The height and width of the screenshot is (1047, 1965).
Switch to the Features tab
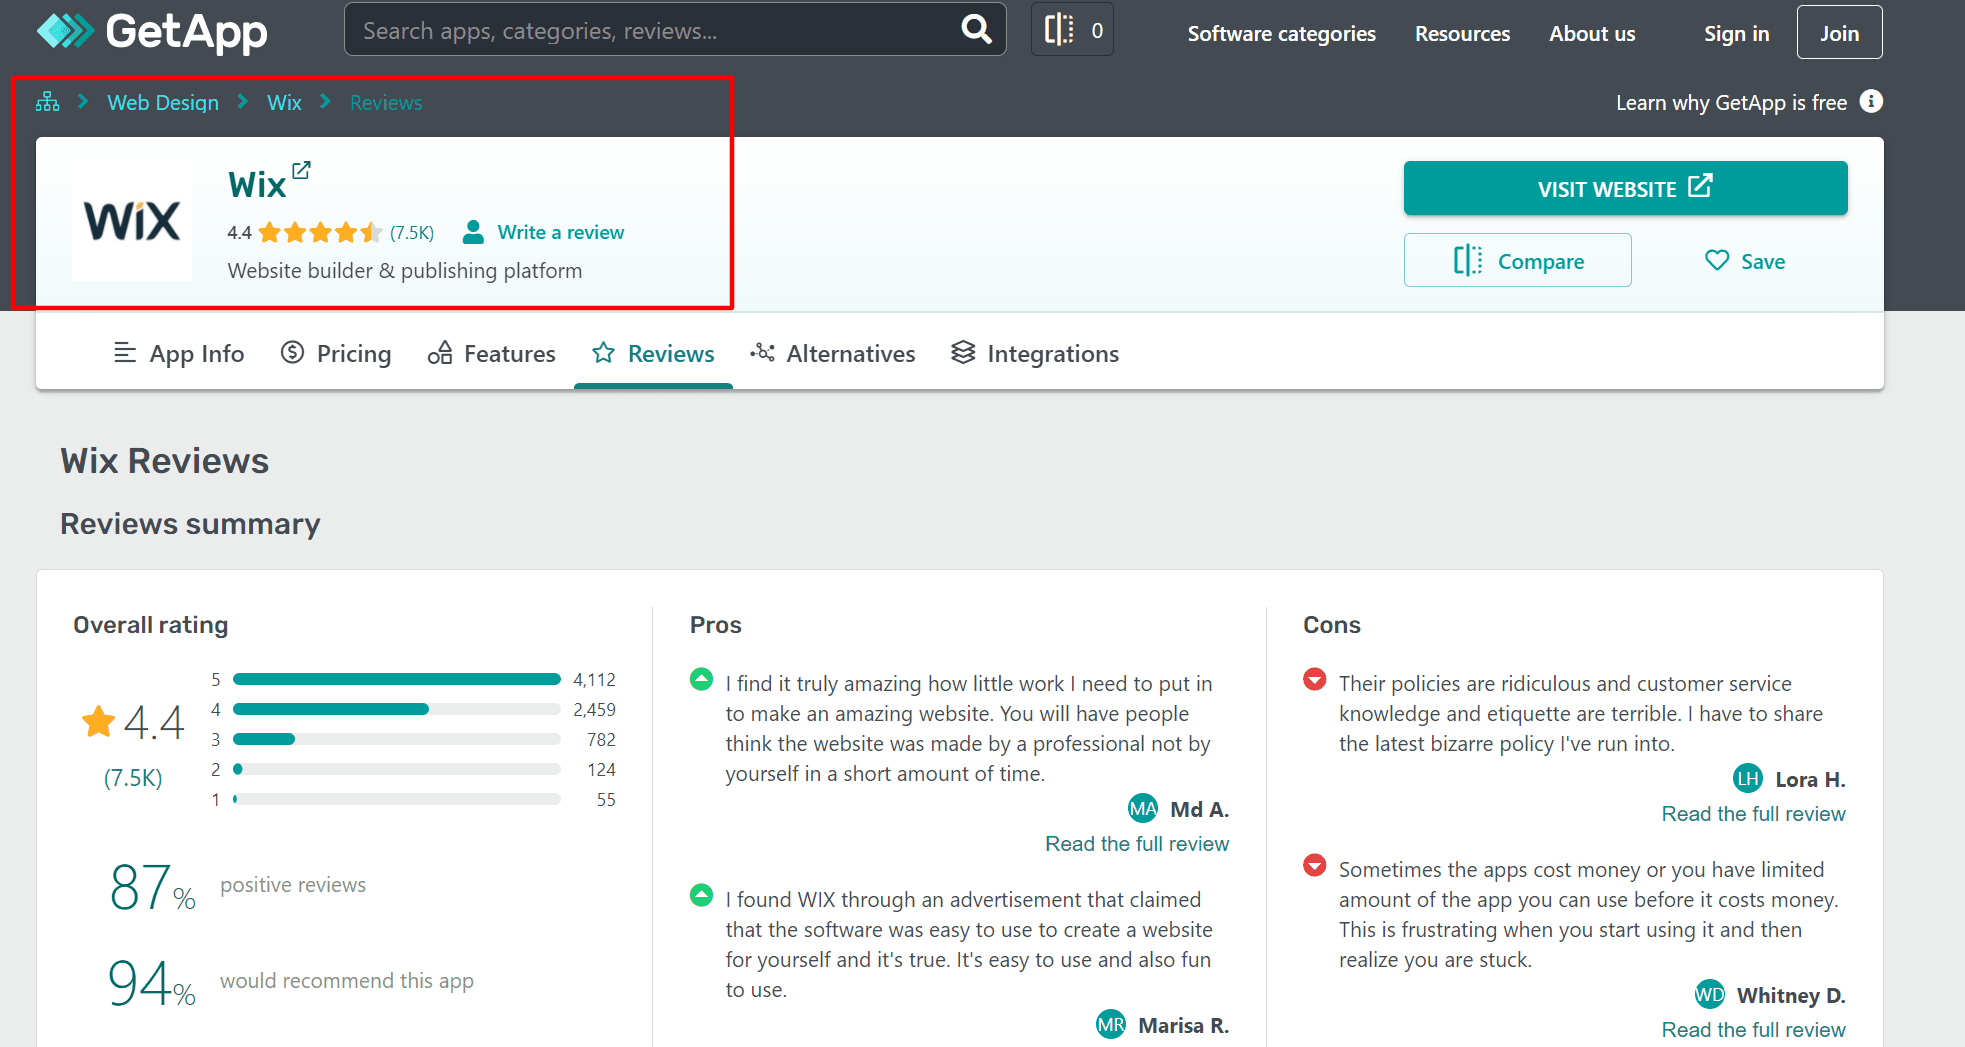(x=491, y=353)
